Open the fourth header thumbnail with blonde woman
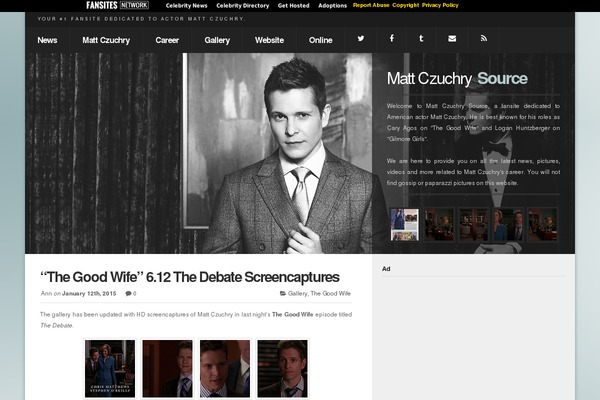Screen dimensions: 600x400 point(508,225)
